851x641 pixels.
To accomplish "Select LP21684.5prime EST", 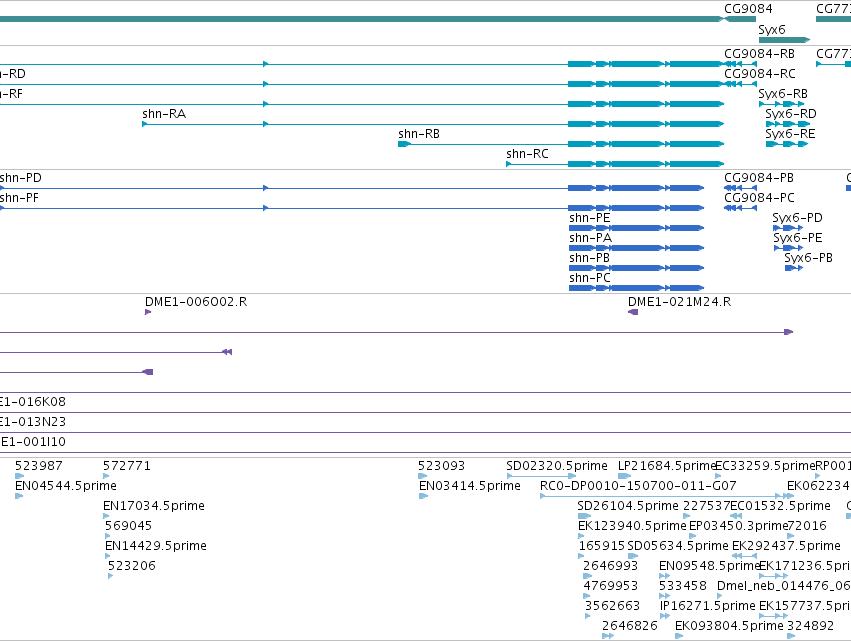I will pyautogui.click(x=668, y=466).
